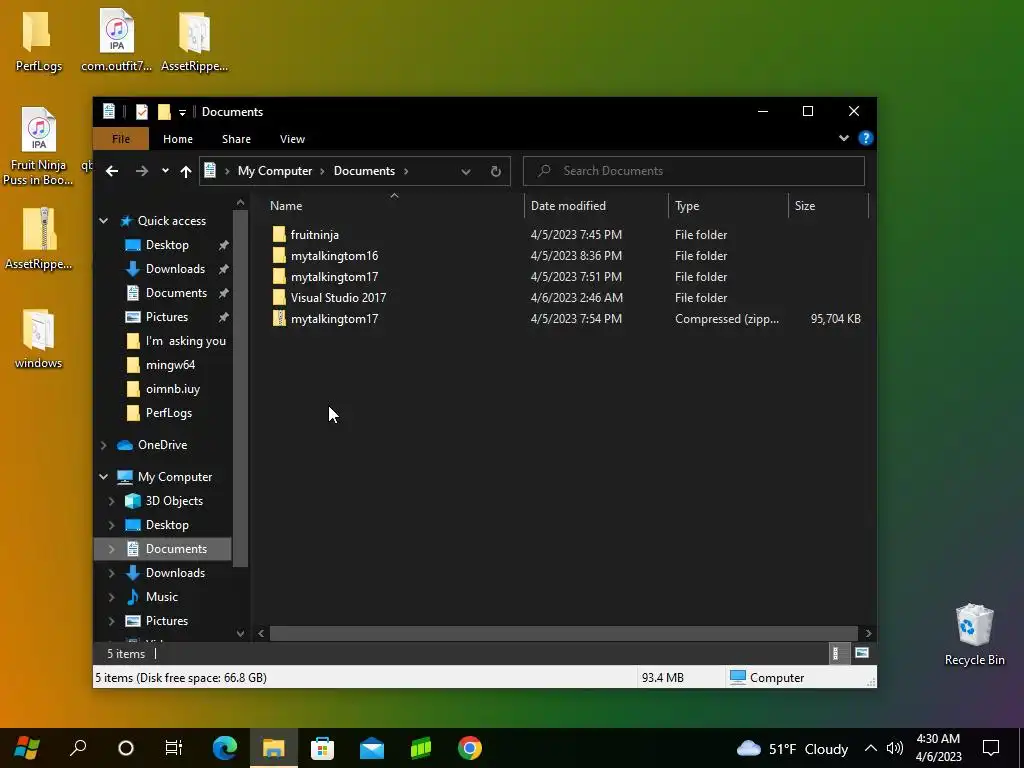Collapse the My Computer tree node

pos(103,477)
